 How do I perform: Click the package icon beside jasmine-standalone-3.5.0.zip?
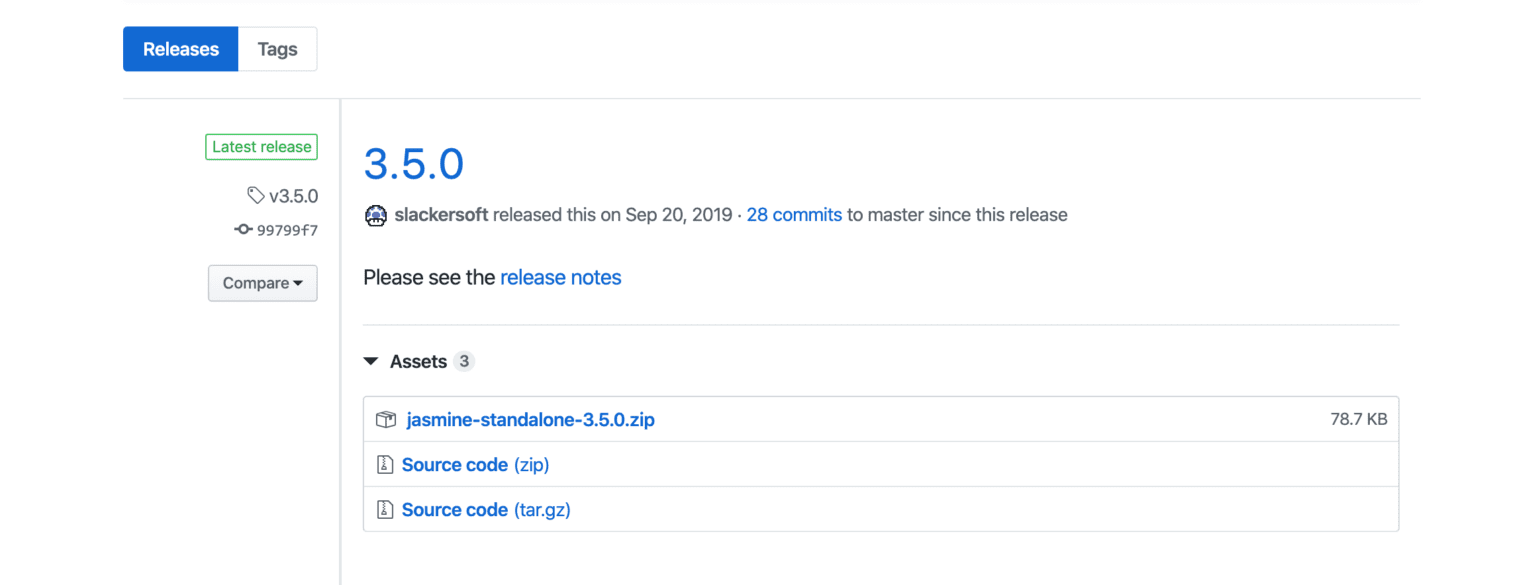tap(385, 419)
